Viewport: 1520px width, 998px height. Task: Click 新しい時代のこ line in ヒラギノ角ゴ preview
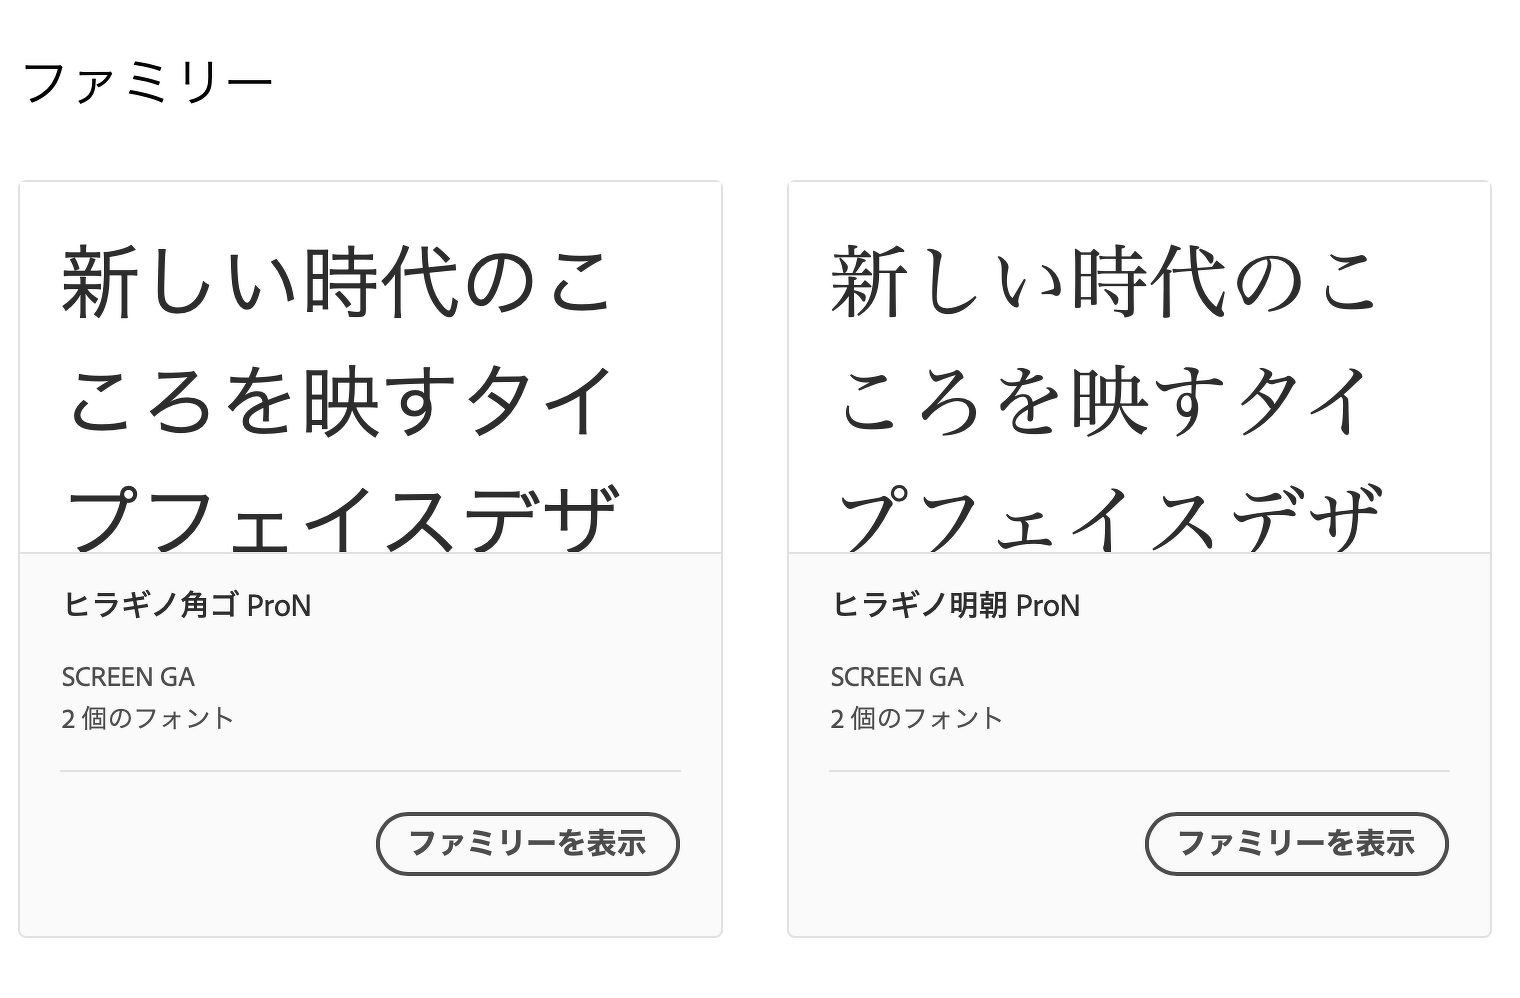point(336,282)
